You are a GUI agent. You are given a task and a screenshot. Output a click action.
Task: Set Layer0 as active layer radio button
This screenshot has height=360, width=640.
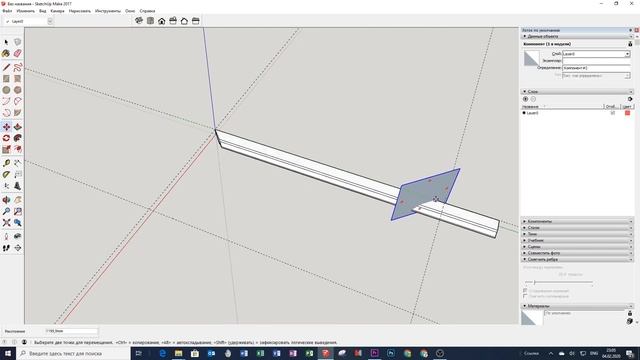point(524,113)
